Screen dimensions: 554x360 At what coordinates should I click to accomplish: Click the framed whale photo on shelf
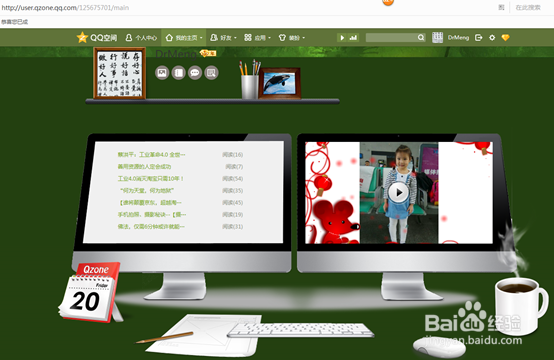[x=280, y=83]
